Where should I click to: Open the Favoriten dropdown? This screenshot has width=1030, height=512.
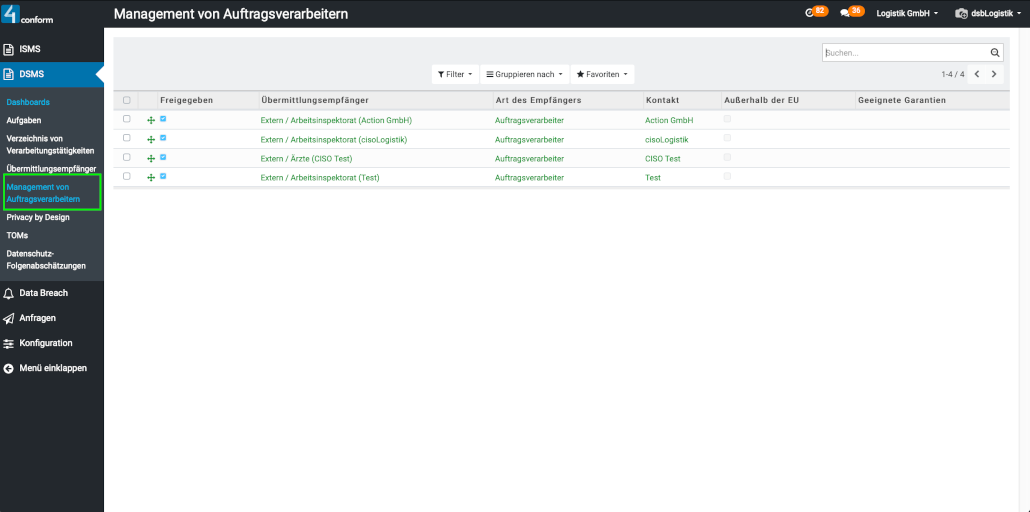point(602,74)
